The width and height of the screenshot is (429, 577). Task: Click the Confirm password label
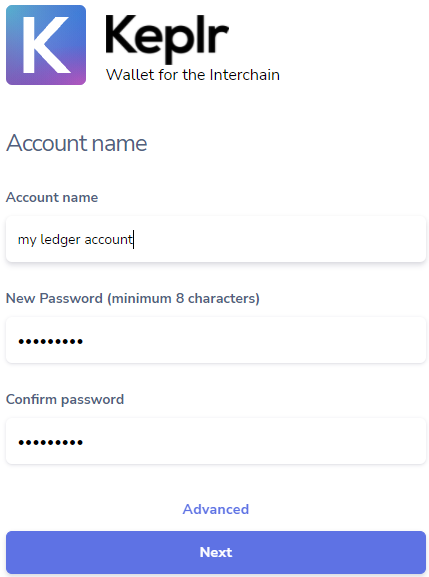(x=65, y=400)
